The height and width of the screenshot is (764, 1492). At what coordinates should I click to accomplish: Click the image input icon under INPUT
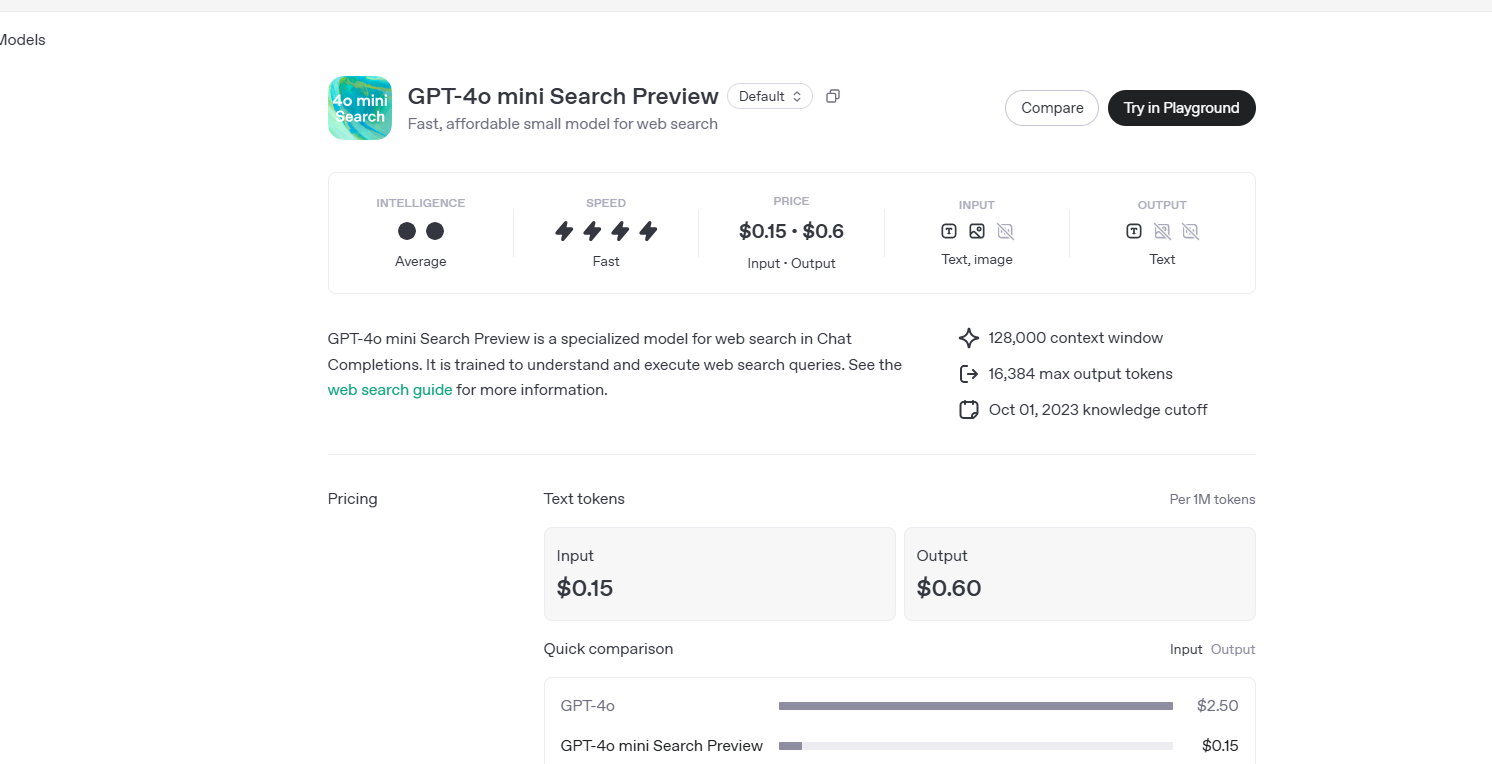click(977, 231)
